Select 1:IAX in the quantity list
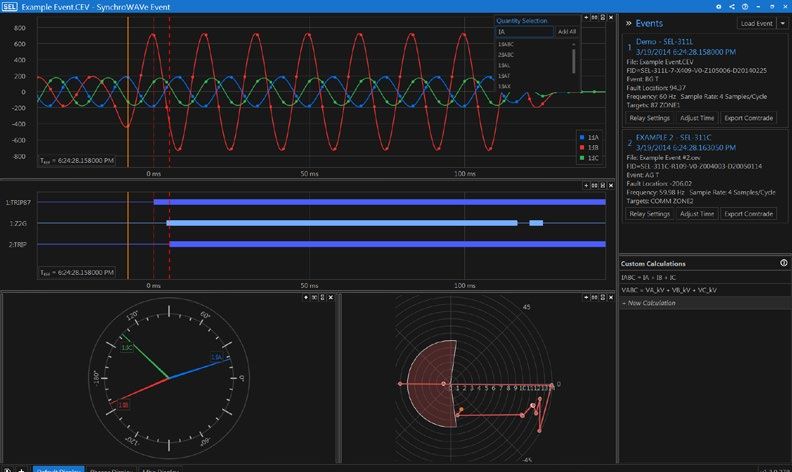This screenshot has height=472, width=792. pos(504,86)
